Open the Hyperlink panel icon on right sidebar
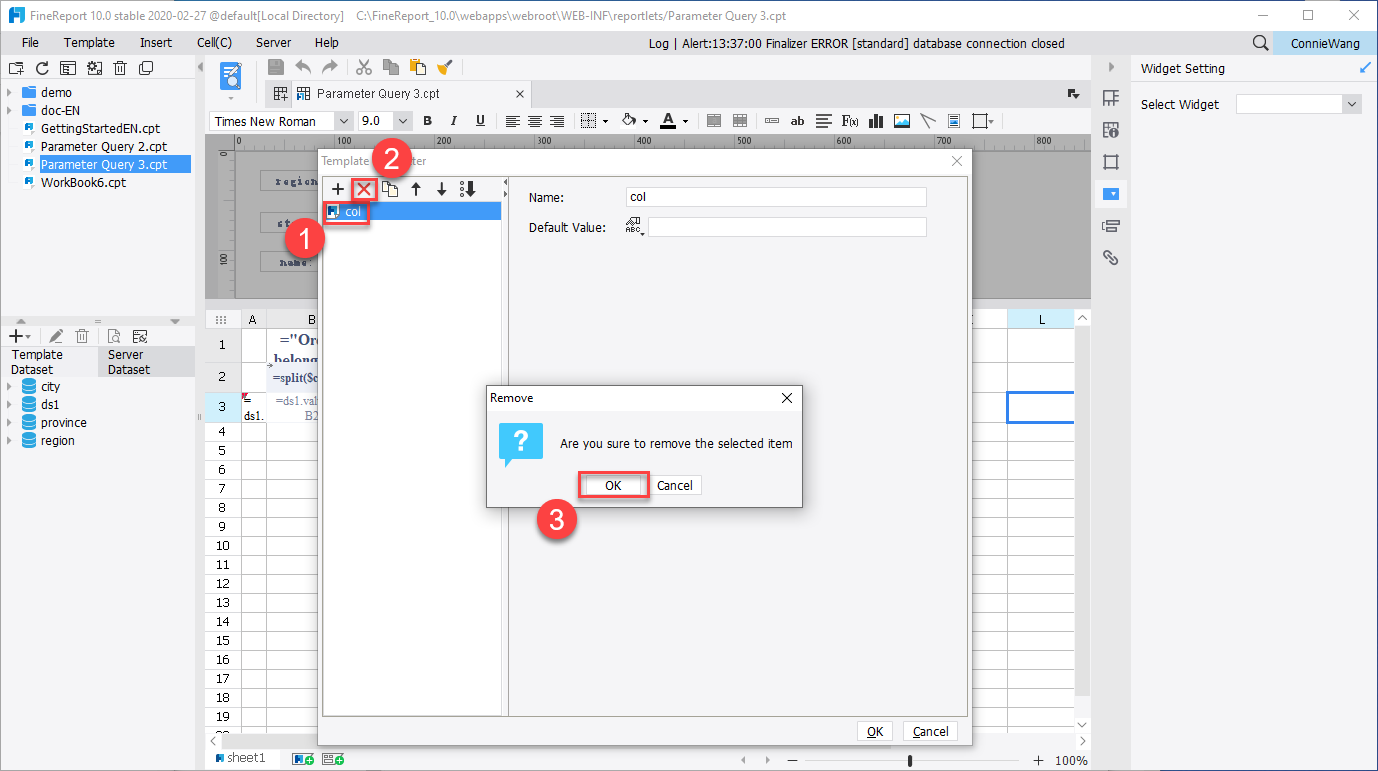Viewport: 1378px width, 771px height. click(x=1111, y=257)
